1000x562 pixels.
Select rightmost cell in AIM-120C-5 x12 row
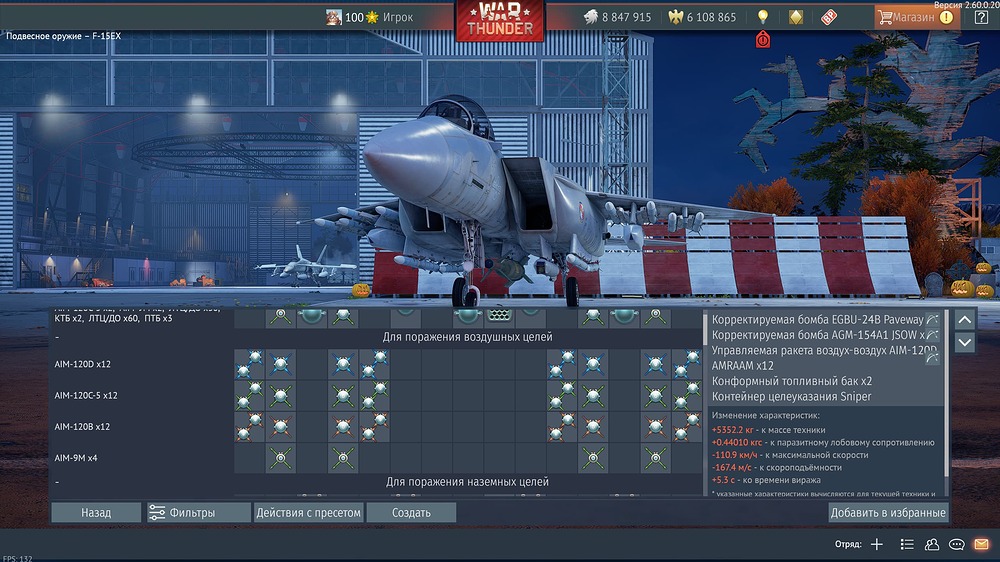click(686, 396)
